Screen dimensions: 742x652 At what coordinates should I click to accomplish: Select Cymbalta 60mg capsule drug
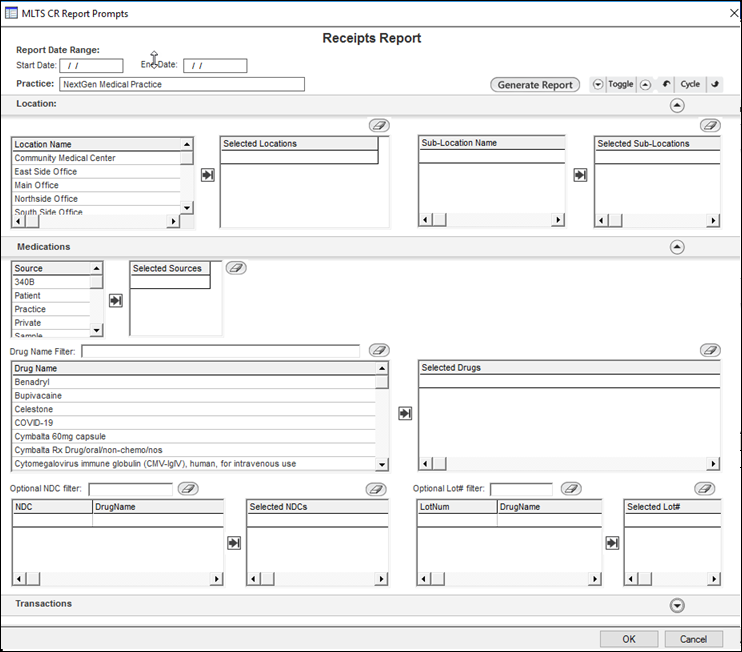[194, 437]
